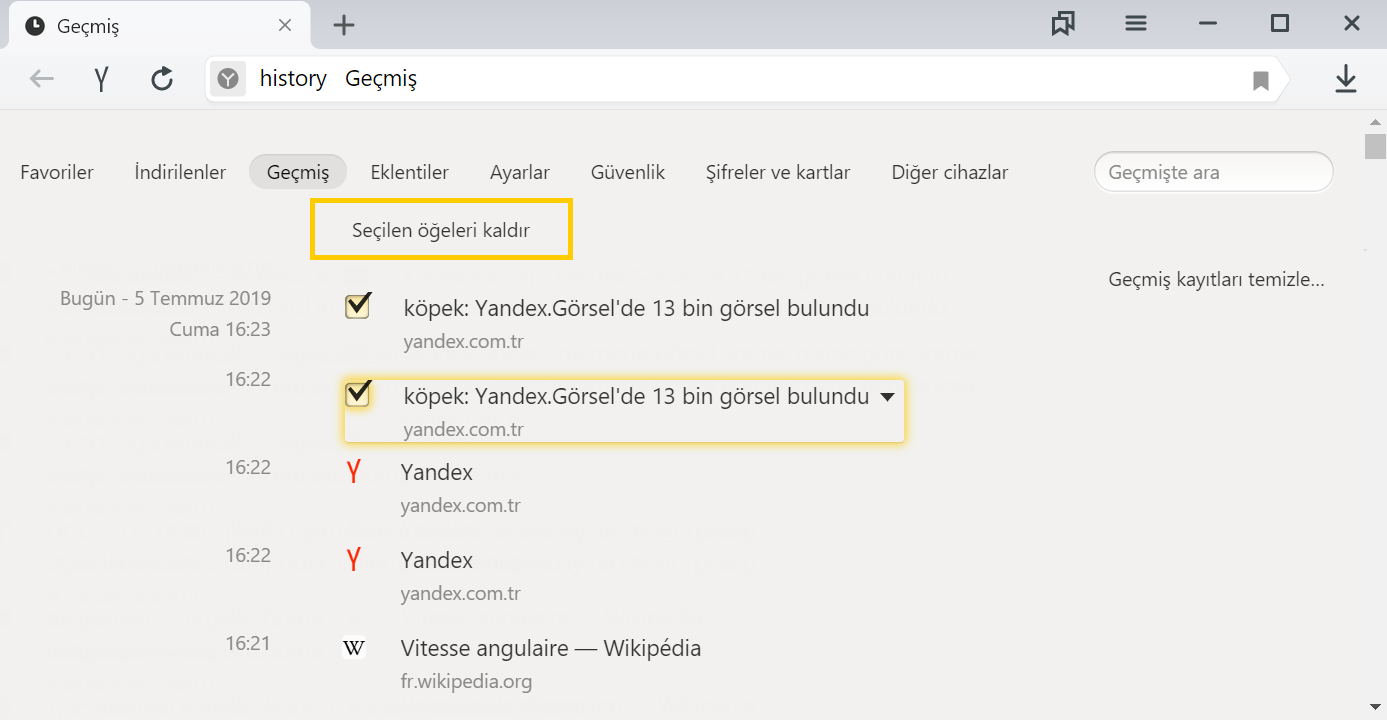Image resolution: width=1387 pixels, height=720 pixels.
Task: Open a new tab with the plus icon
Action: coord(344,25)
